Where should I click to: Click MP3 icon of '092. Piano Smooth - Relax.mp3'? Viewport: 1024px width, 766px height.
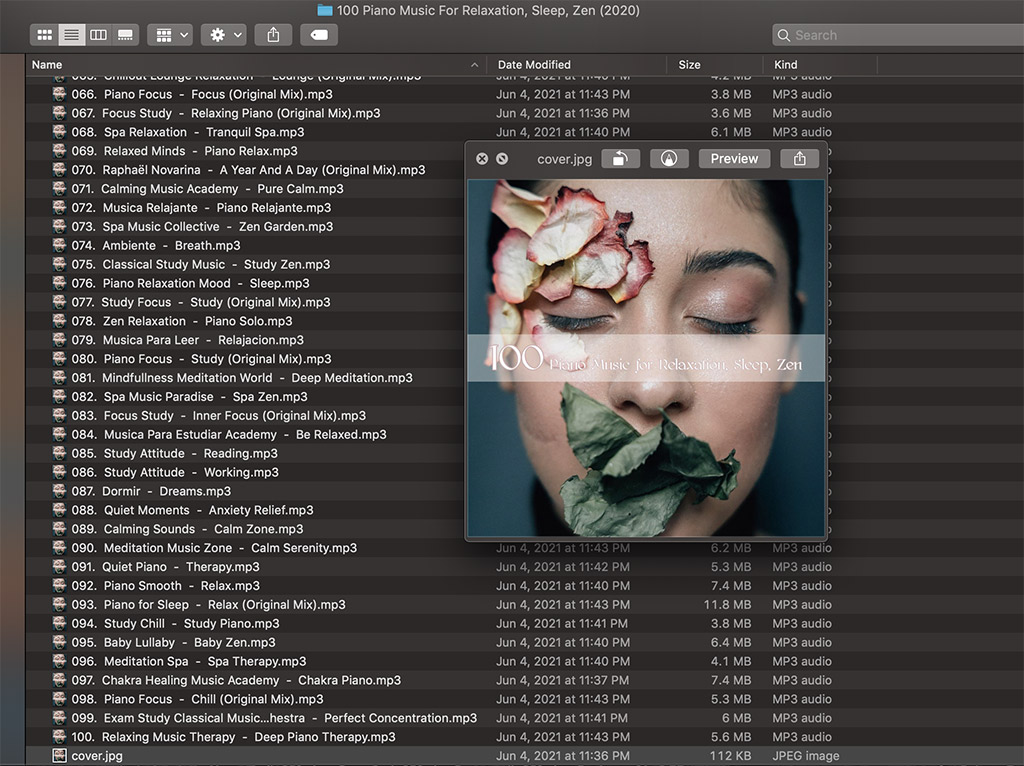pos(59,586)
